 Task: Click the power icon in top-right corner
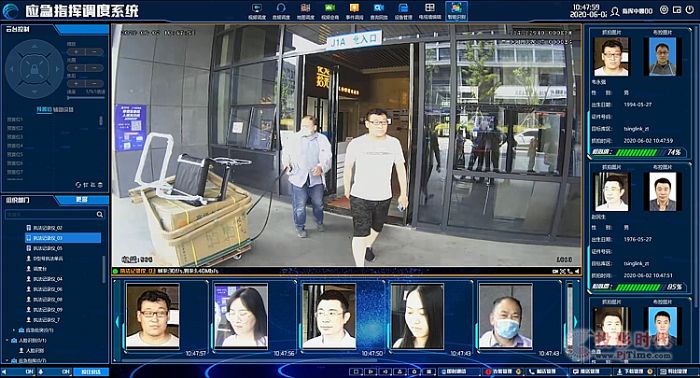pyautogui.click(x=690, y=10)
